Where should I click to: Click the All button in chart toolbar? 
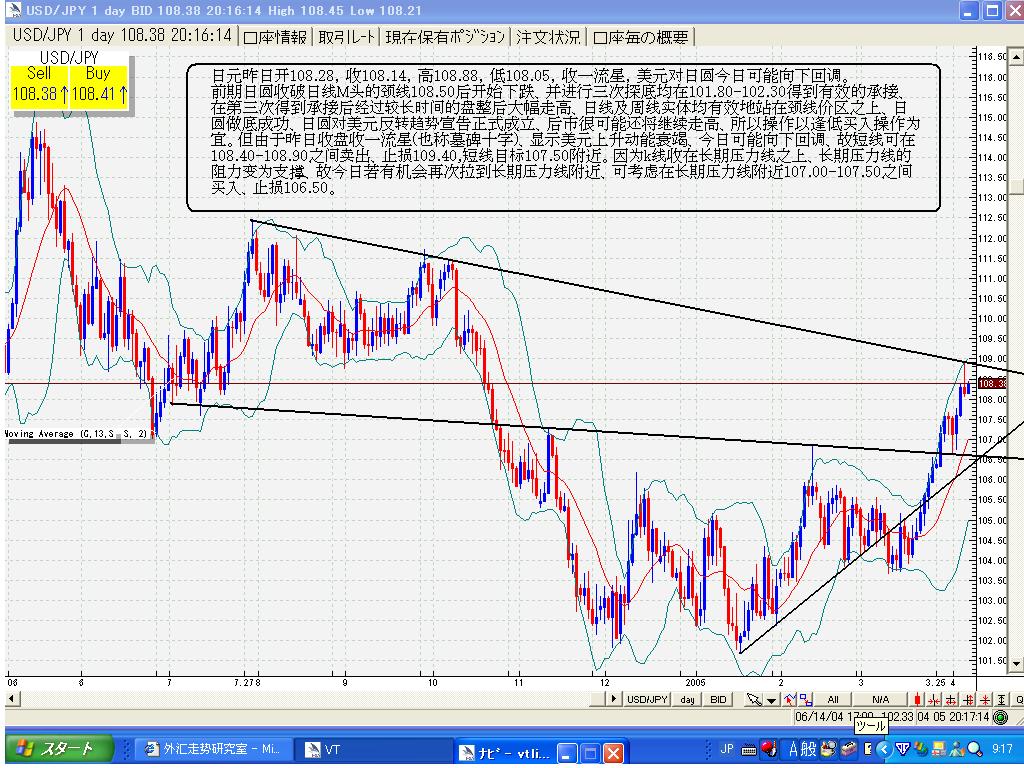pos(833,699)
